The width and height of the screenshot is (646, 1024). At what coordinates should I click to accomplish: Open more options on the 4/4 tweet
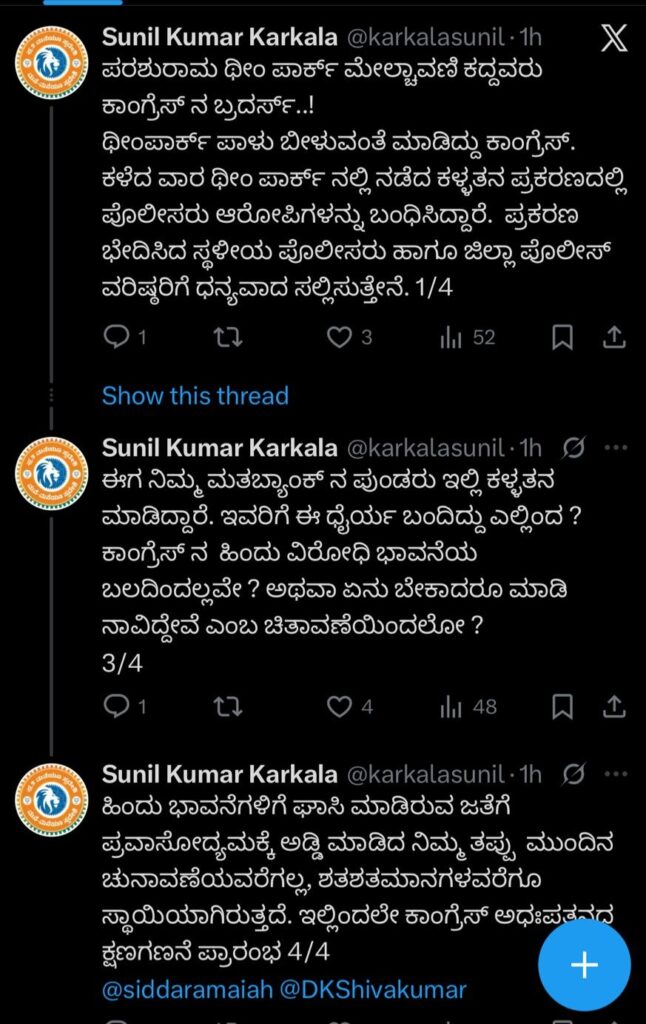tap(615, 774)
